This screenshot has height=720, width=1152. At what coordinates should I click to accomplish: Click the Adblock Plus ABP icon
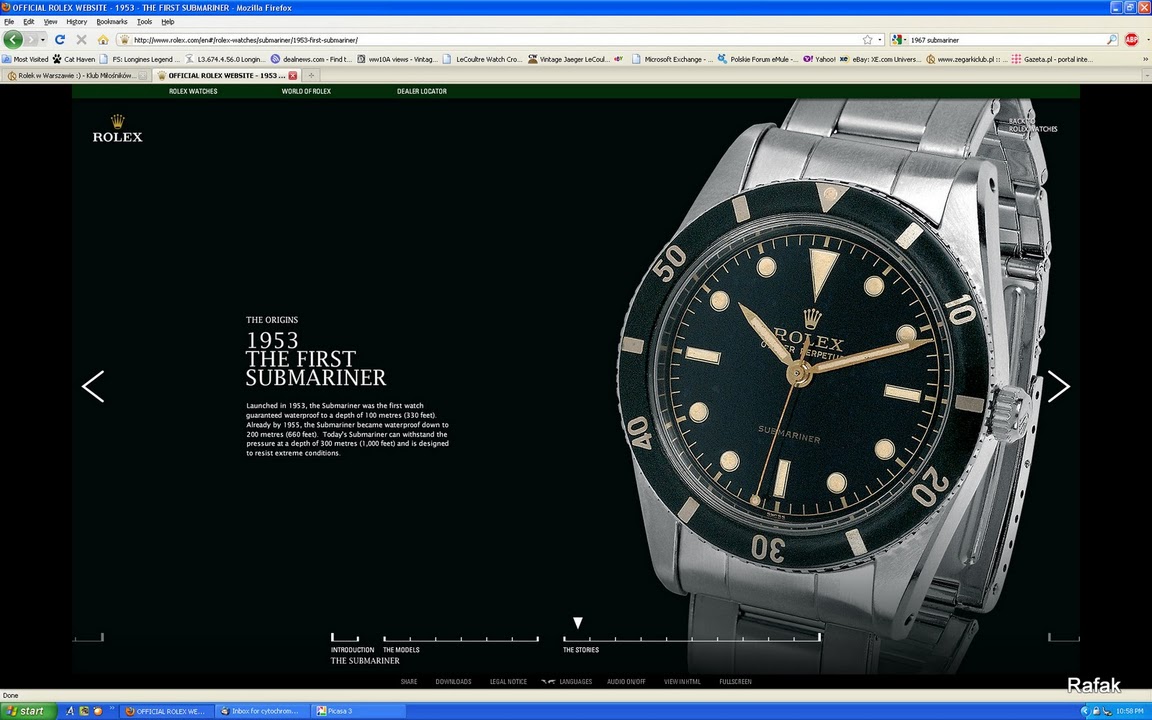point(1131,40)
